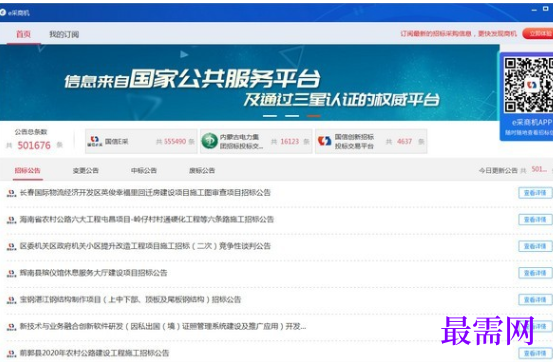Click the source icon beside 宝钢湛江 entry
553x362 pixels.
click(11, 300)
